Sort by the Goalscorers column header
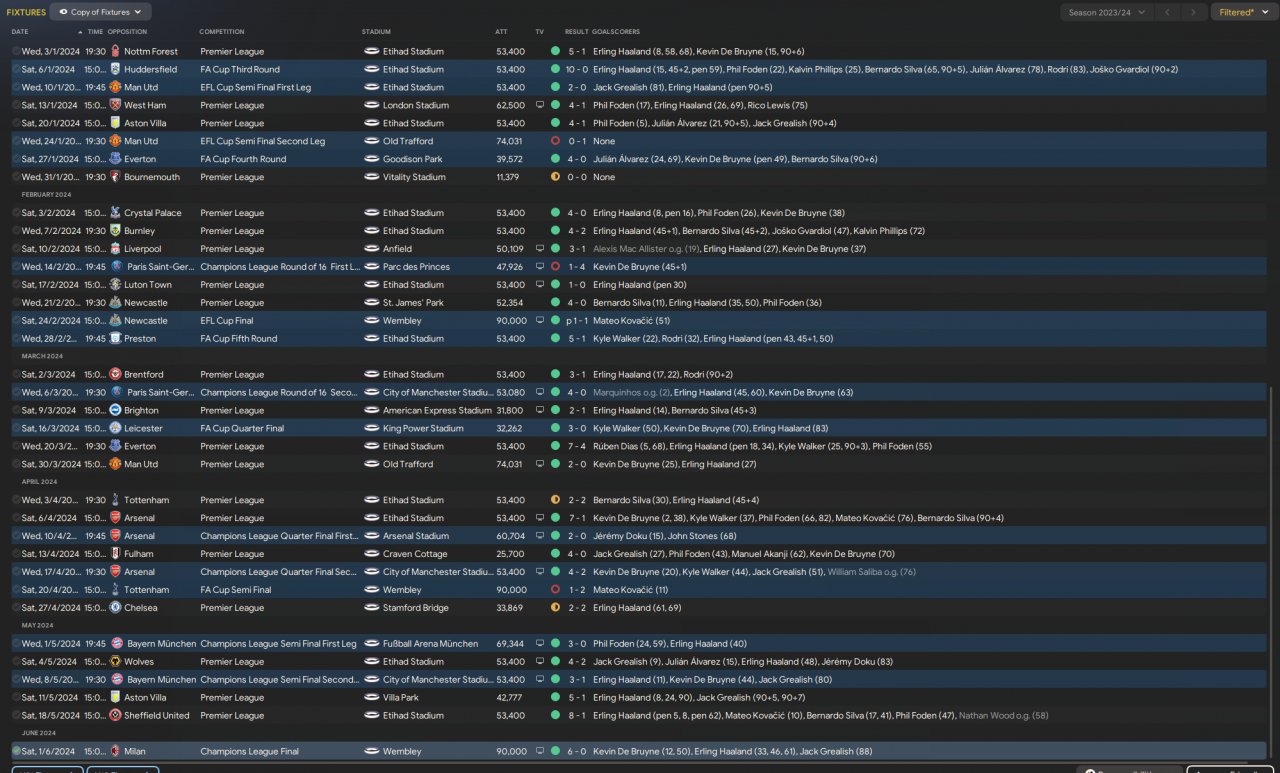This screenshot has width=1280, height=773. click(x=616, y=32)
